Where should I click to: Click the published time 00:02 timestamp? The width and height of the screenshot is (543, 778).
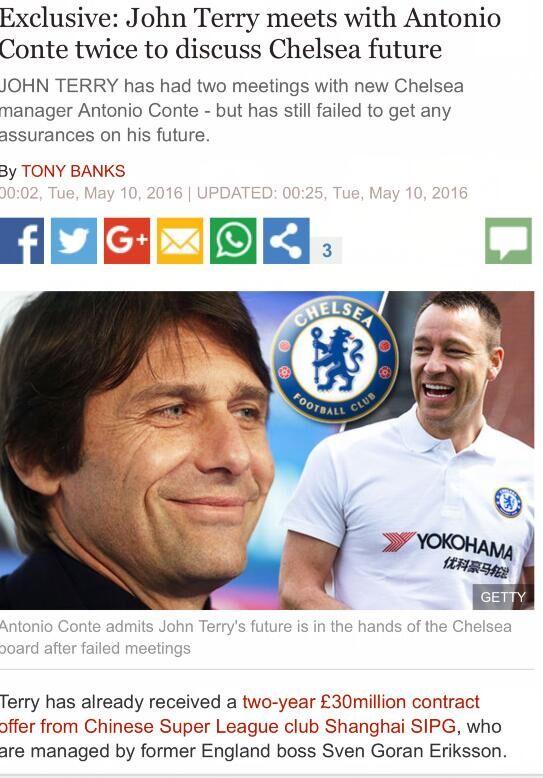91,193
